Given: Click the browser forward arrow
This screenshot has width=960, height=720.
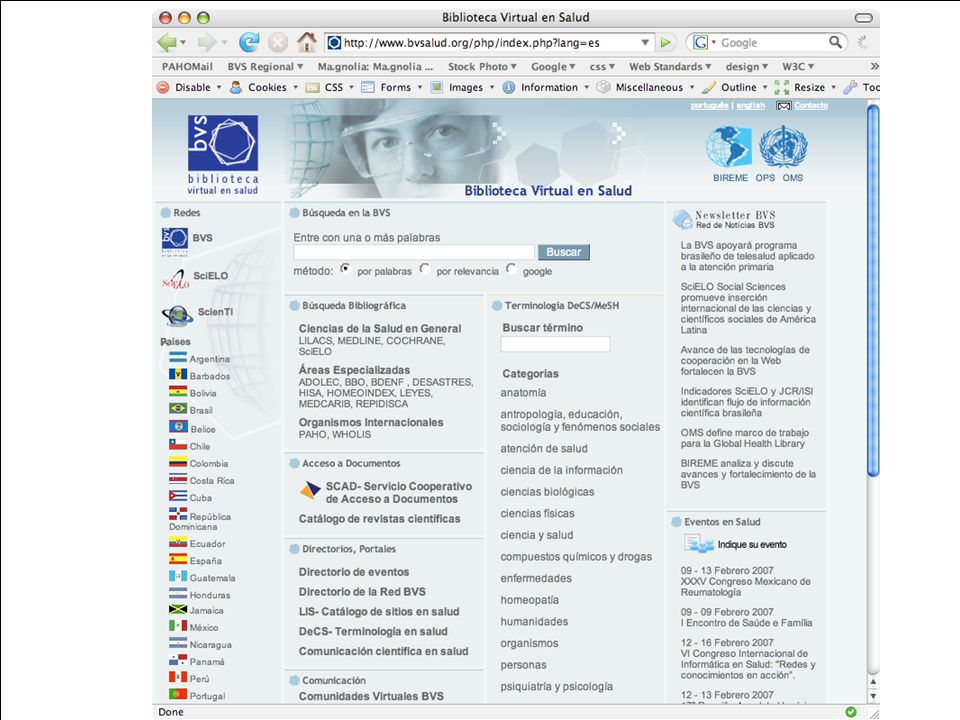Looking at the screenshot, I should pos(207,42).
